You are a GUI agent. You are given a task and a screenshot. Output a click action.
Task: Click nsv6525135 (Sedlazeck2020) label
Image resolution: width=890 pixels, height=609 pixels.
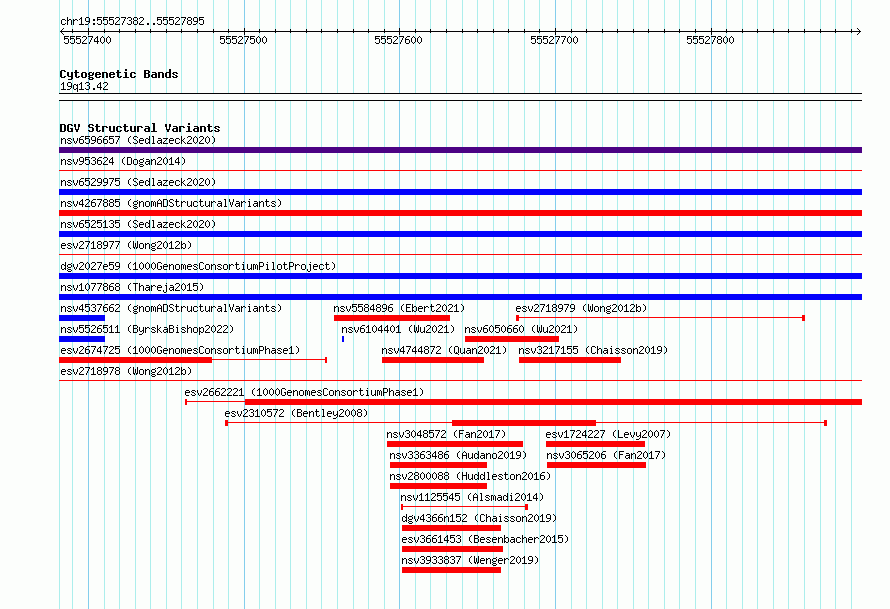tap(138, 224)
